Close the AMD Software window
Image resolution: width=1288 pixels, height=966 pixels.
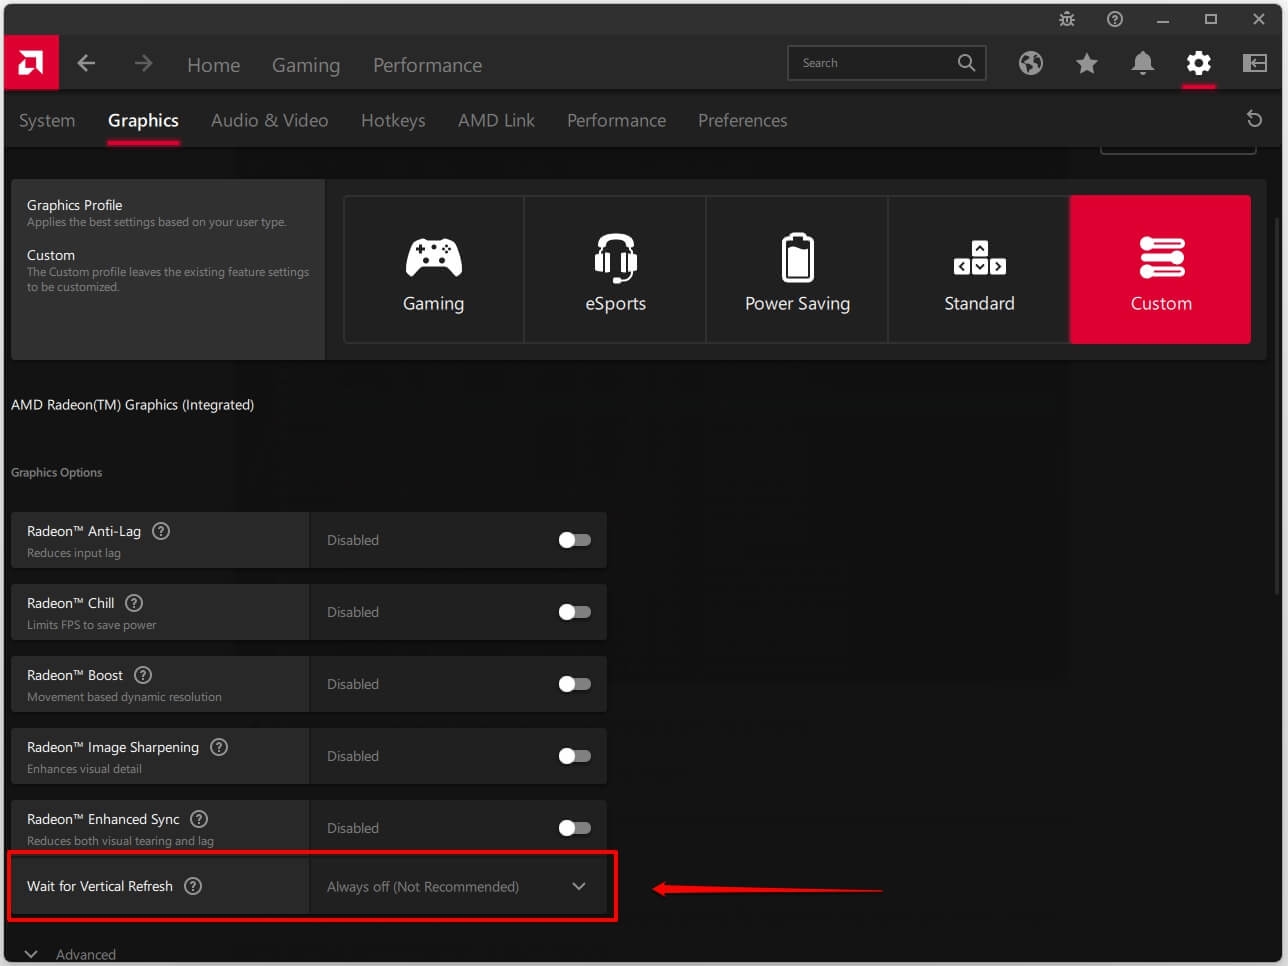[x=1259, y=19]
